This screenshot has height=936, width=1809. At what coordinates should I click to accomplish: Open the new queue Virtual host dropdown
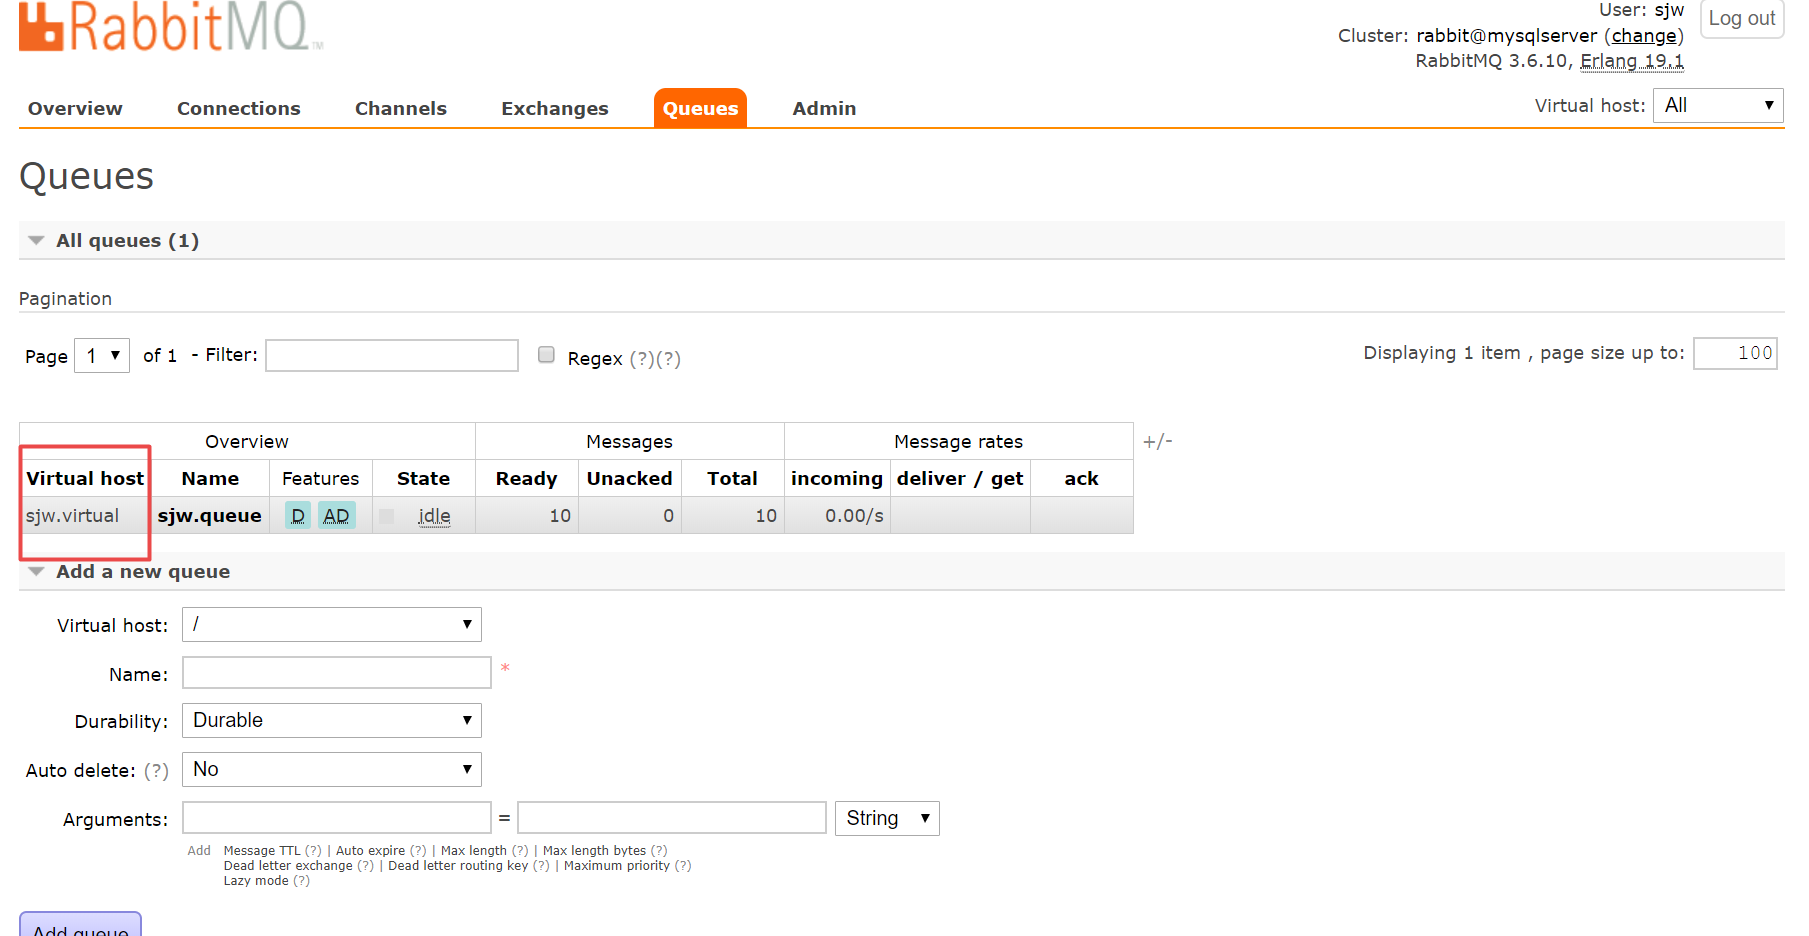point(332,624)
